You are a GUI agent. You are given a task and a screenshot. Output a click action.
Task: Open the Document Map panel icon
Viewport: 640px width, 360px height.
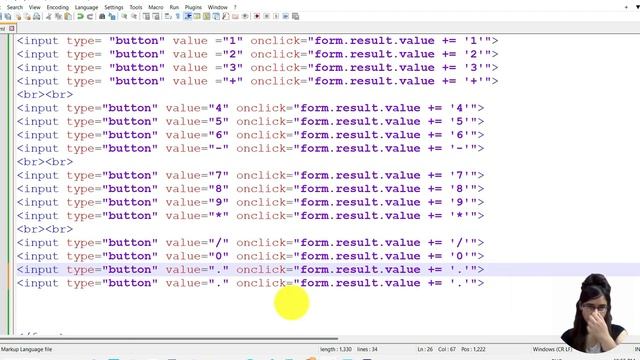pos(207,16)
